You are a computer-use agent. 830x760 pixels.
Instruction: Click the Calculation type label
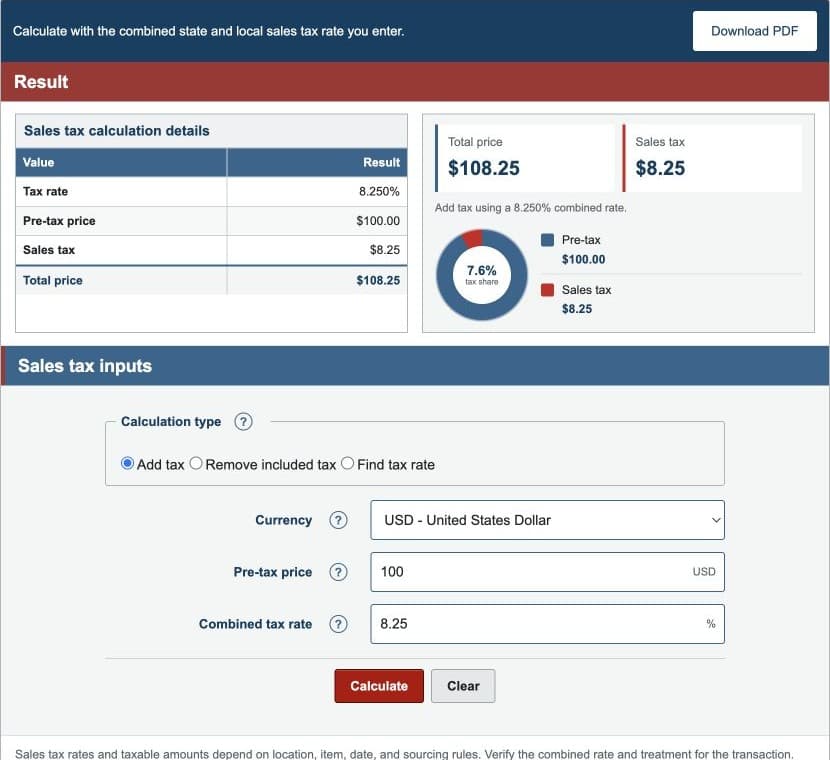(171, 422)
